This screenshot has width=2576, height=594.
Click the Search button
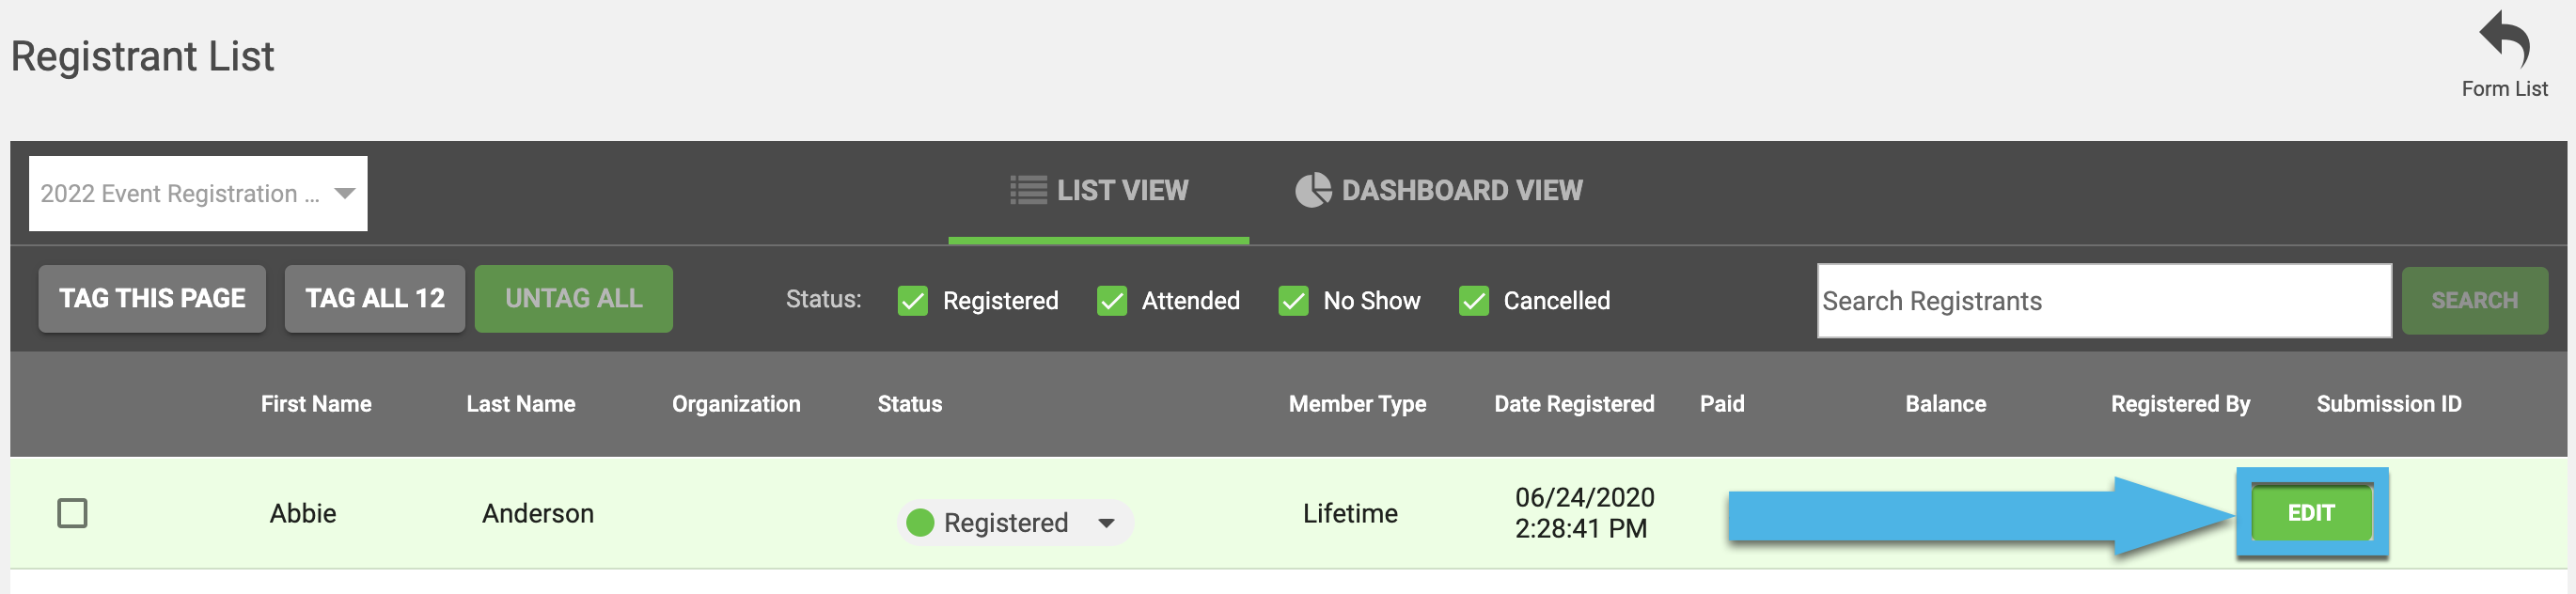[x=2474, y=301]
